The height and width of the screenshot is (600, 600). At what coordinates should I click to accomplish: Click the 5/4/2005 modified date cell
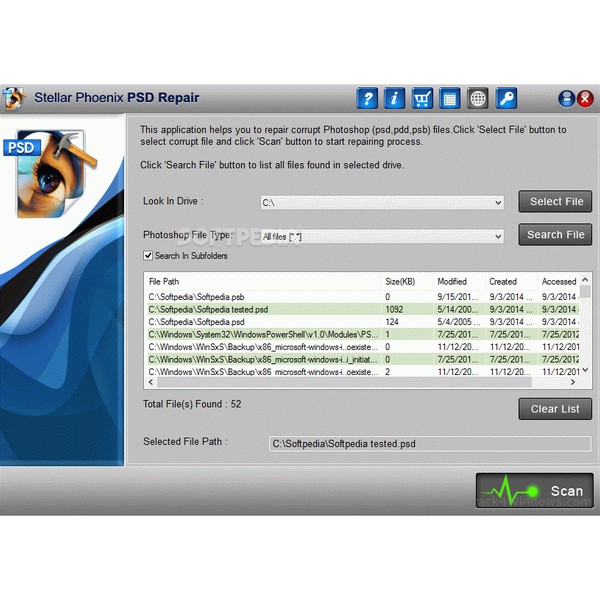[x=459, y=322]
